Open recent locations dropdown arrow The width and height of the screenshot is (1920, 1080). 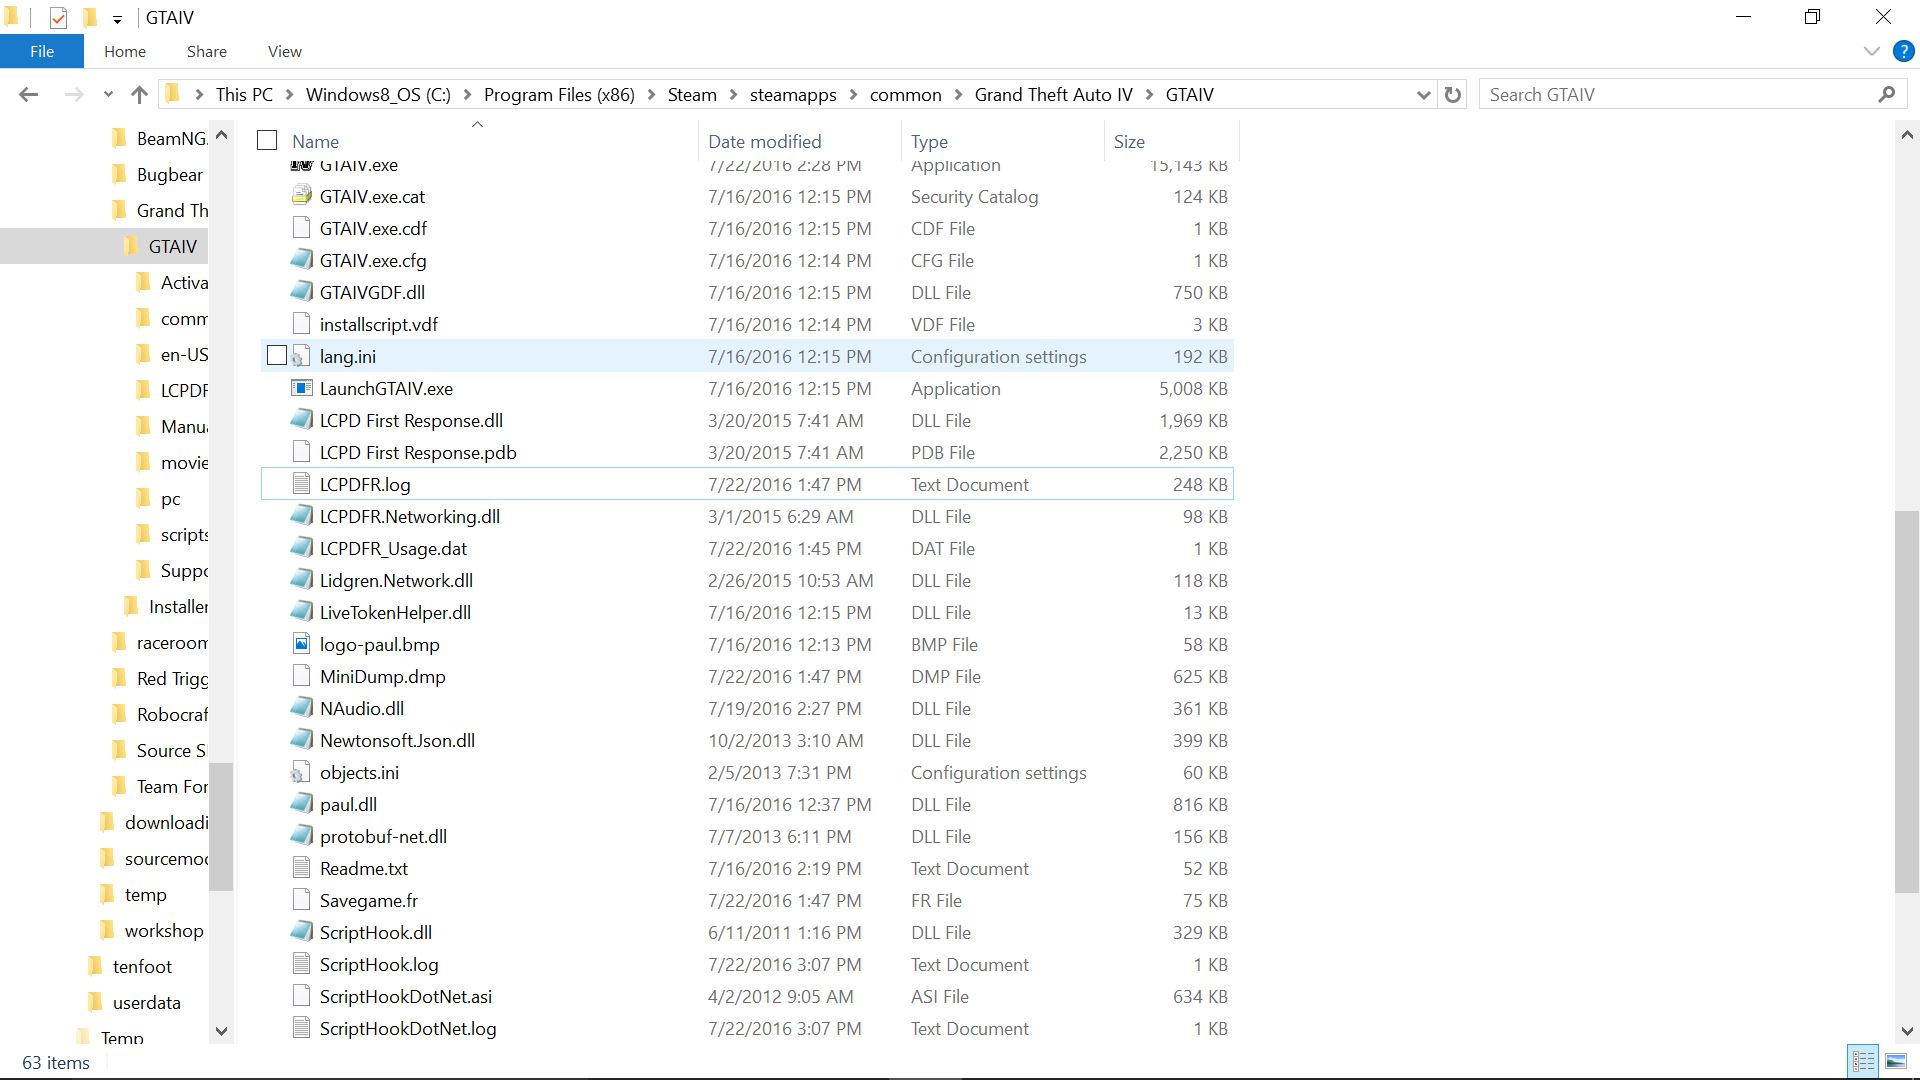[x=108, y=94]
